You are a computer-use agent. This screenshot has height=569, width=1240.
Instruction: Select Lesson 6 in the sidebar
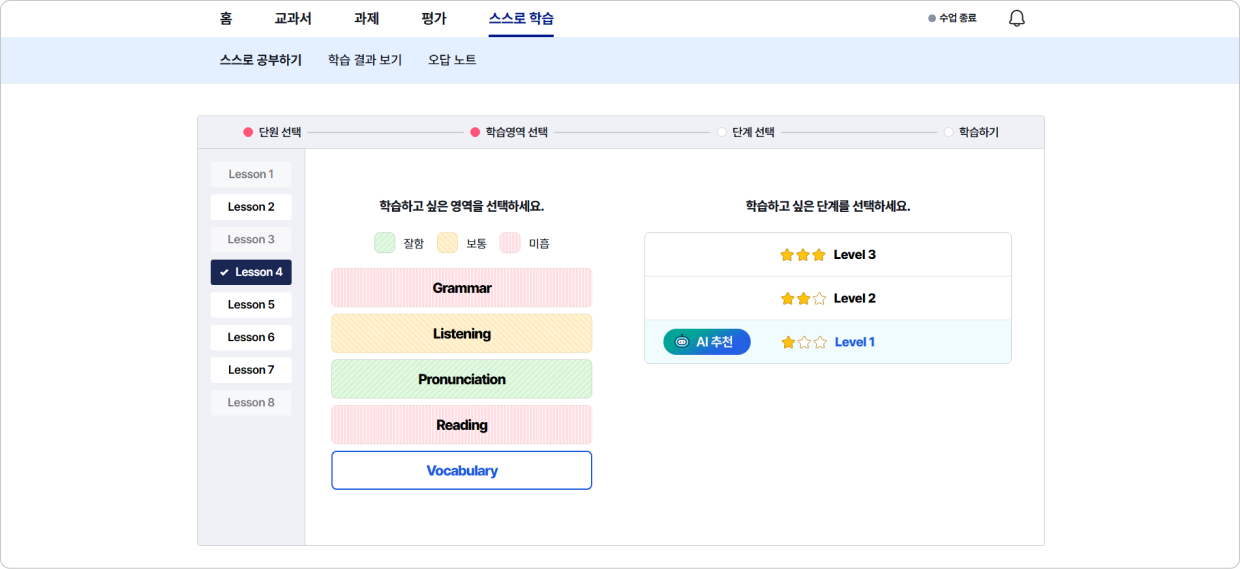pyautogui.click(x=251, y=337)
